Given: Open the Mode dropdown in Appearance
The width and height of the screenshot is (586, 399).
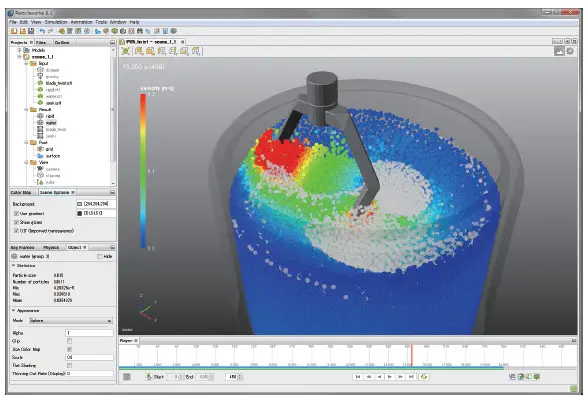Looking at the screenshot, I should pyautogui.click(x=71, y=321).
